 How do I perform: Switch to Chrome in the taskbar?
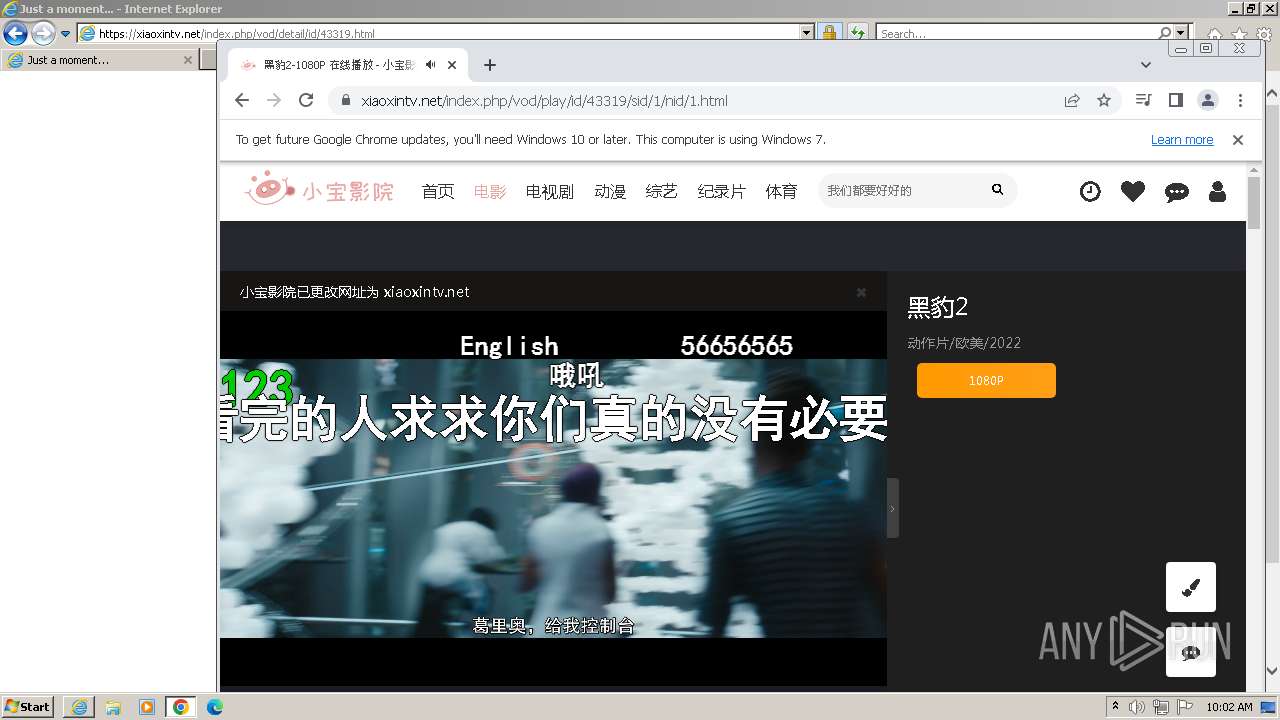(181, 707)
